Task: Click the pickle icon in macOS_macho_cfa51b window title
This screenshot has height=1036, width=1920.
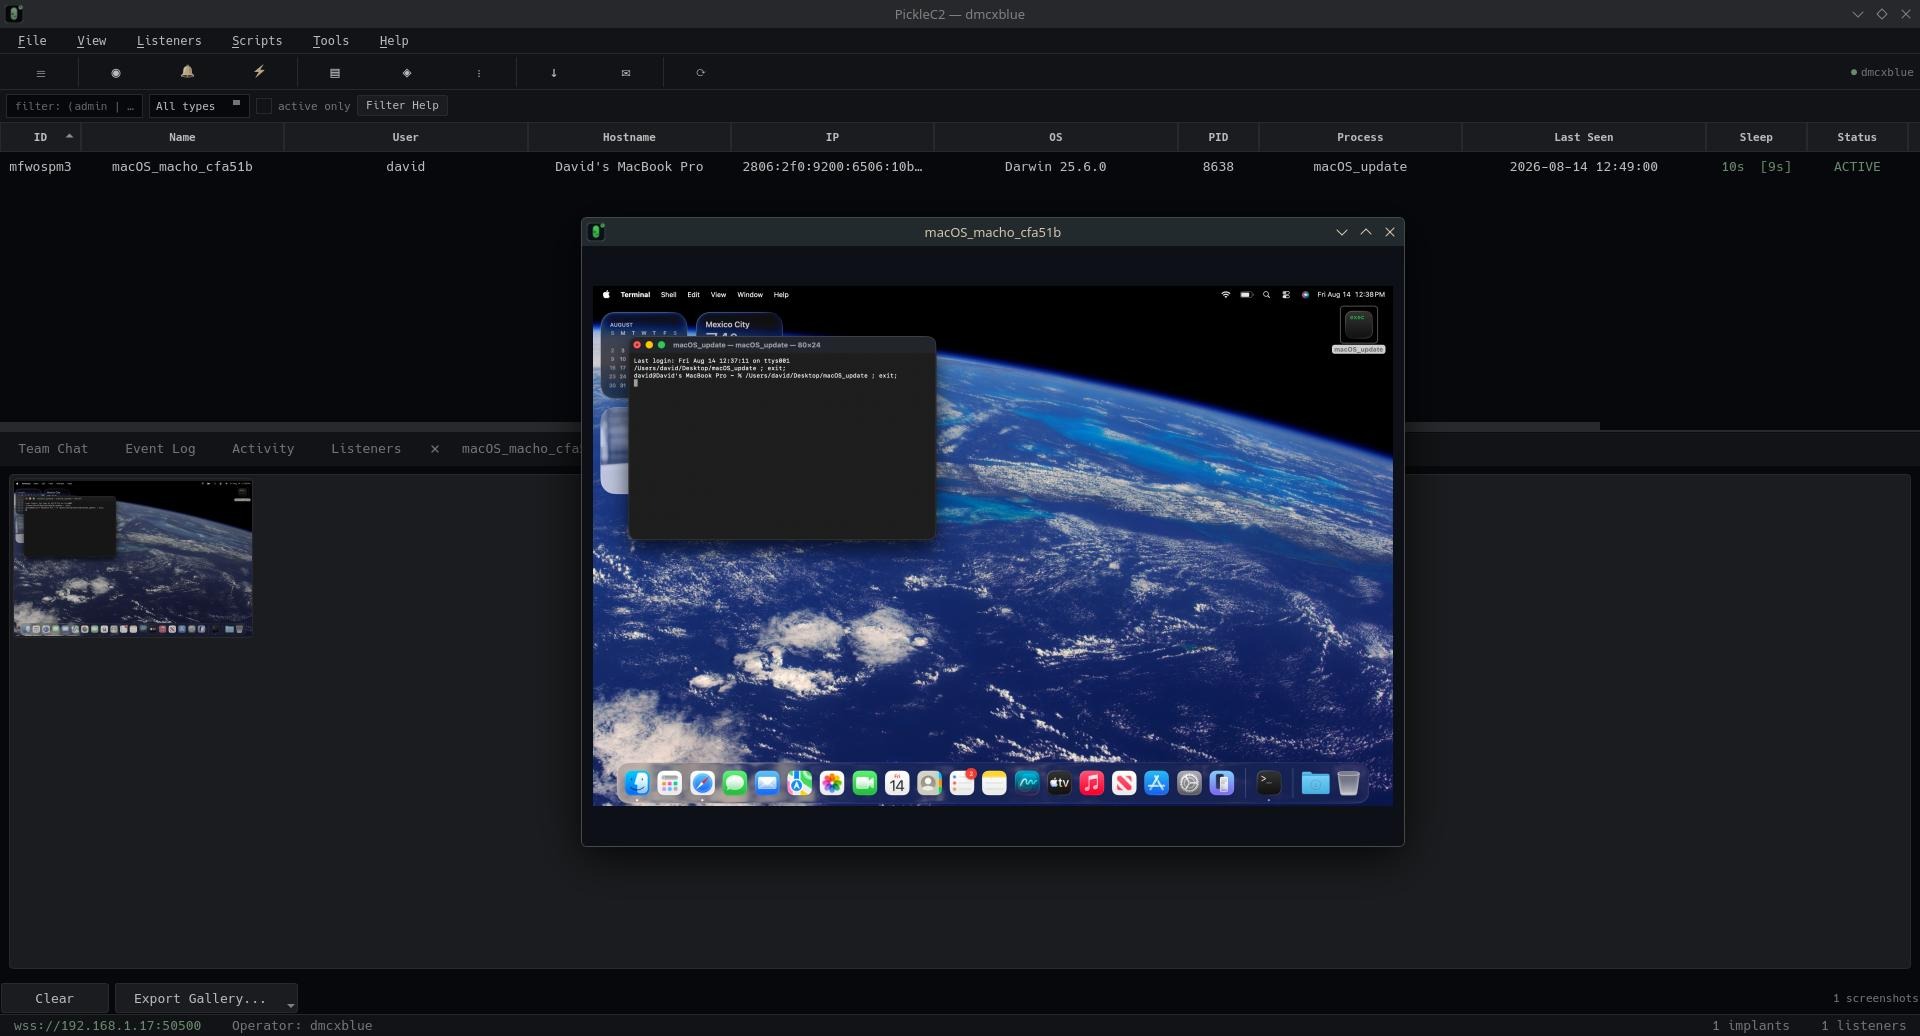Action: pyautogui.click(x=597, y=232)
